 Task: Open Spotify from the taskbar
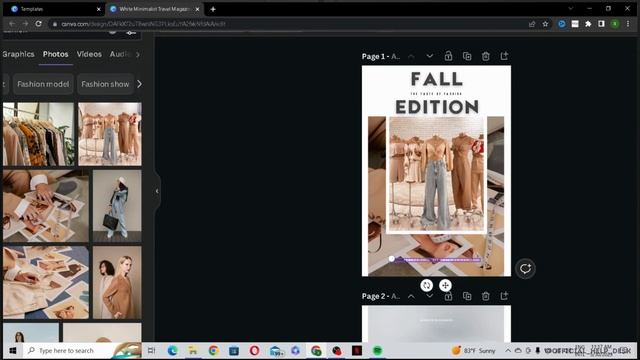click(x=378, y=351)
